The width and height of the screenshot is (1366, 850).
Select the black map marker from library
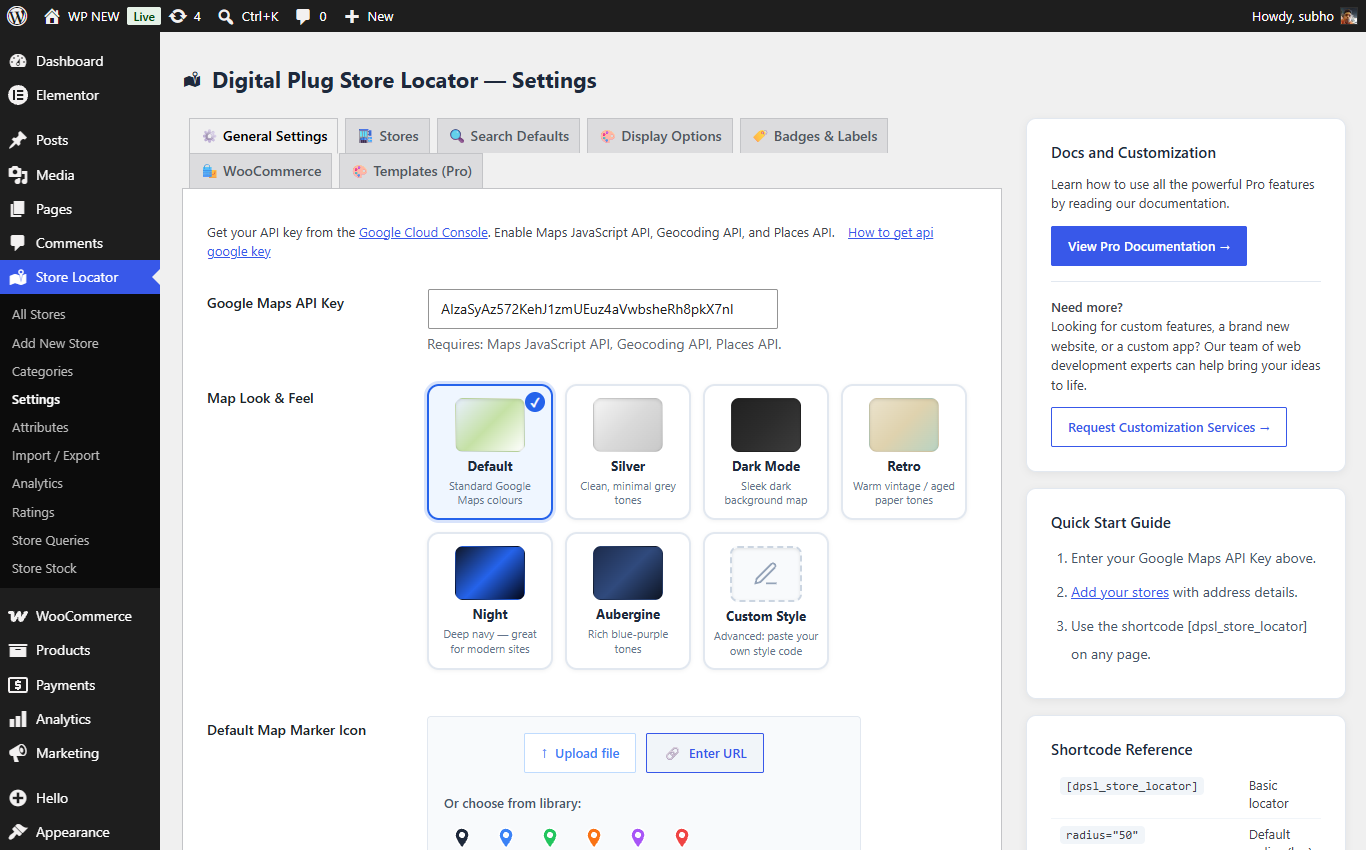pos(462,837)
